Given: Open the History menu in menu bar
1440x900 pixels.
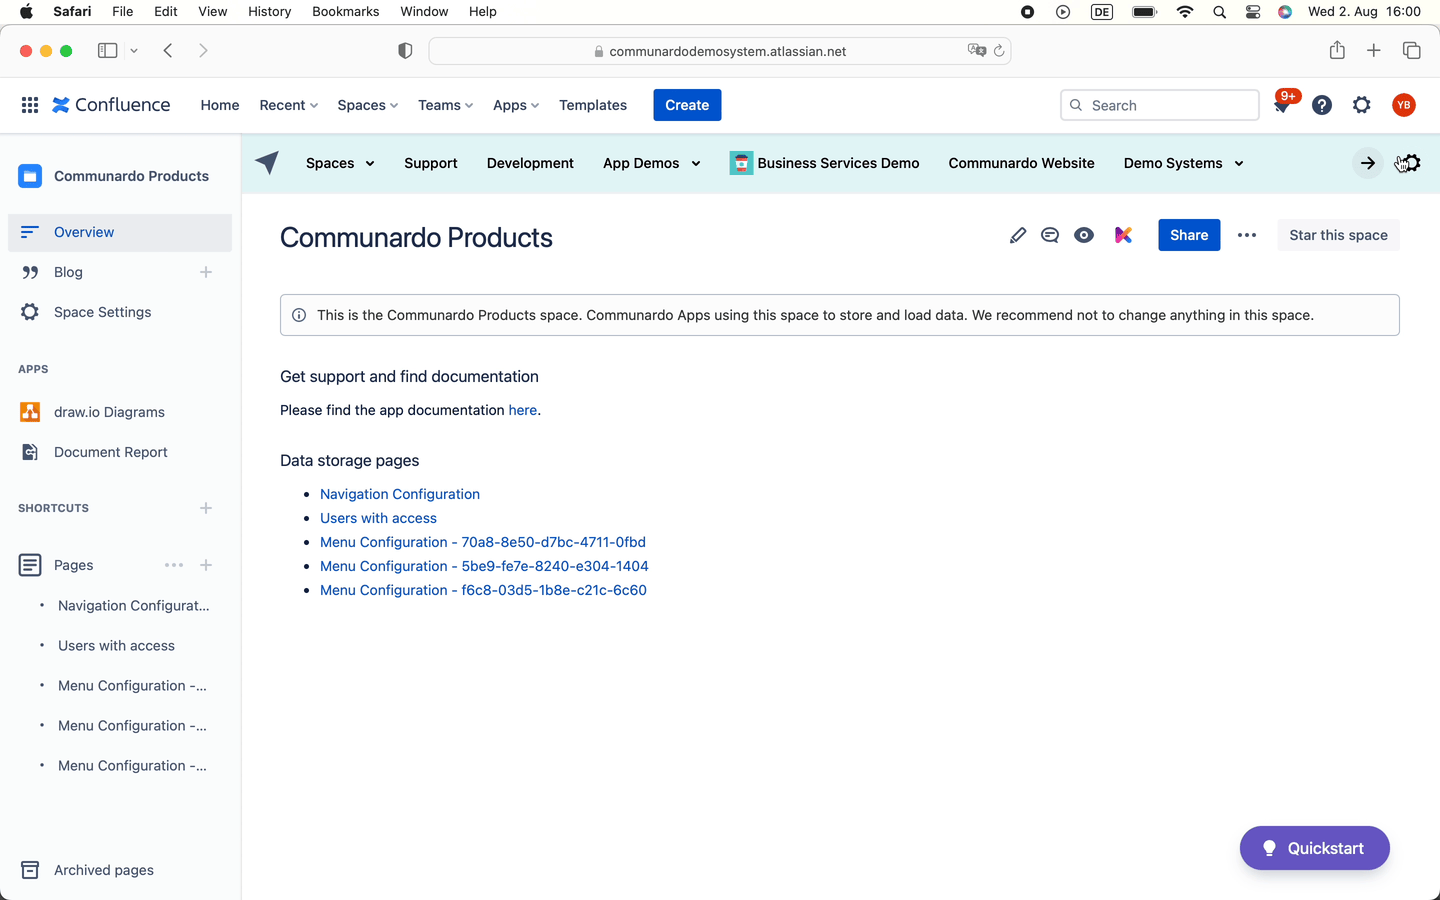Looking at the screenshot, I should point(269,11).
